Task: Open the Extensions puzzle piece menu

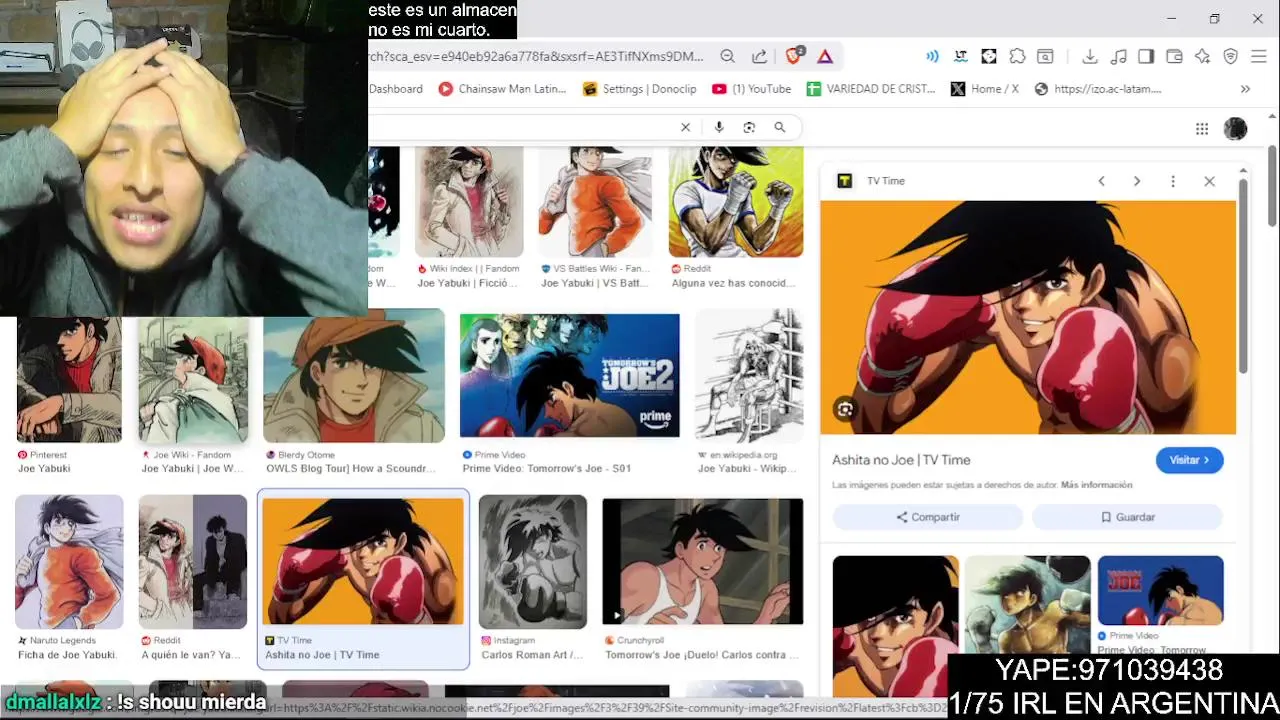Action: coord(1017,57)
